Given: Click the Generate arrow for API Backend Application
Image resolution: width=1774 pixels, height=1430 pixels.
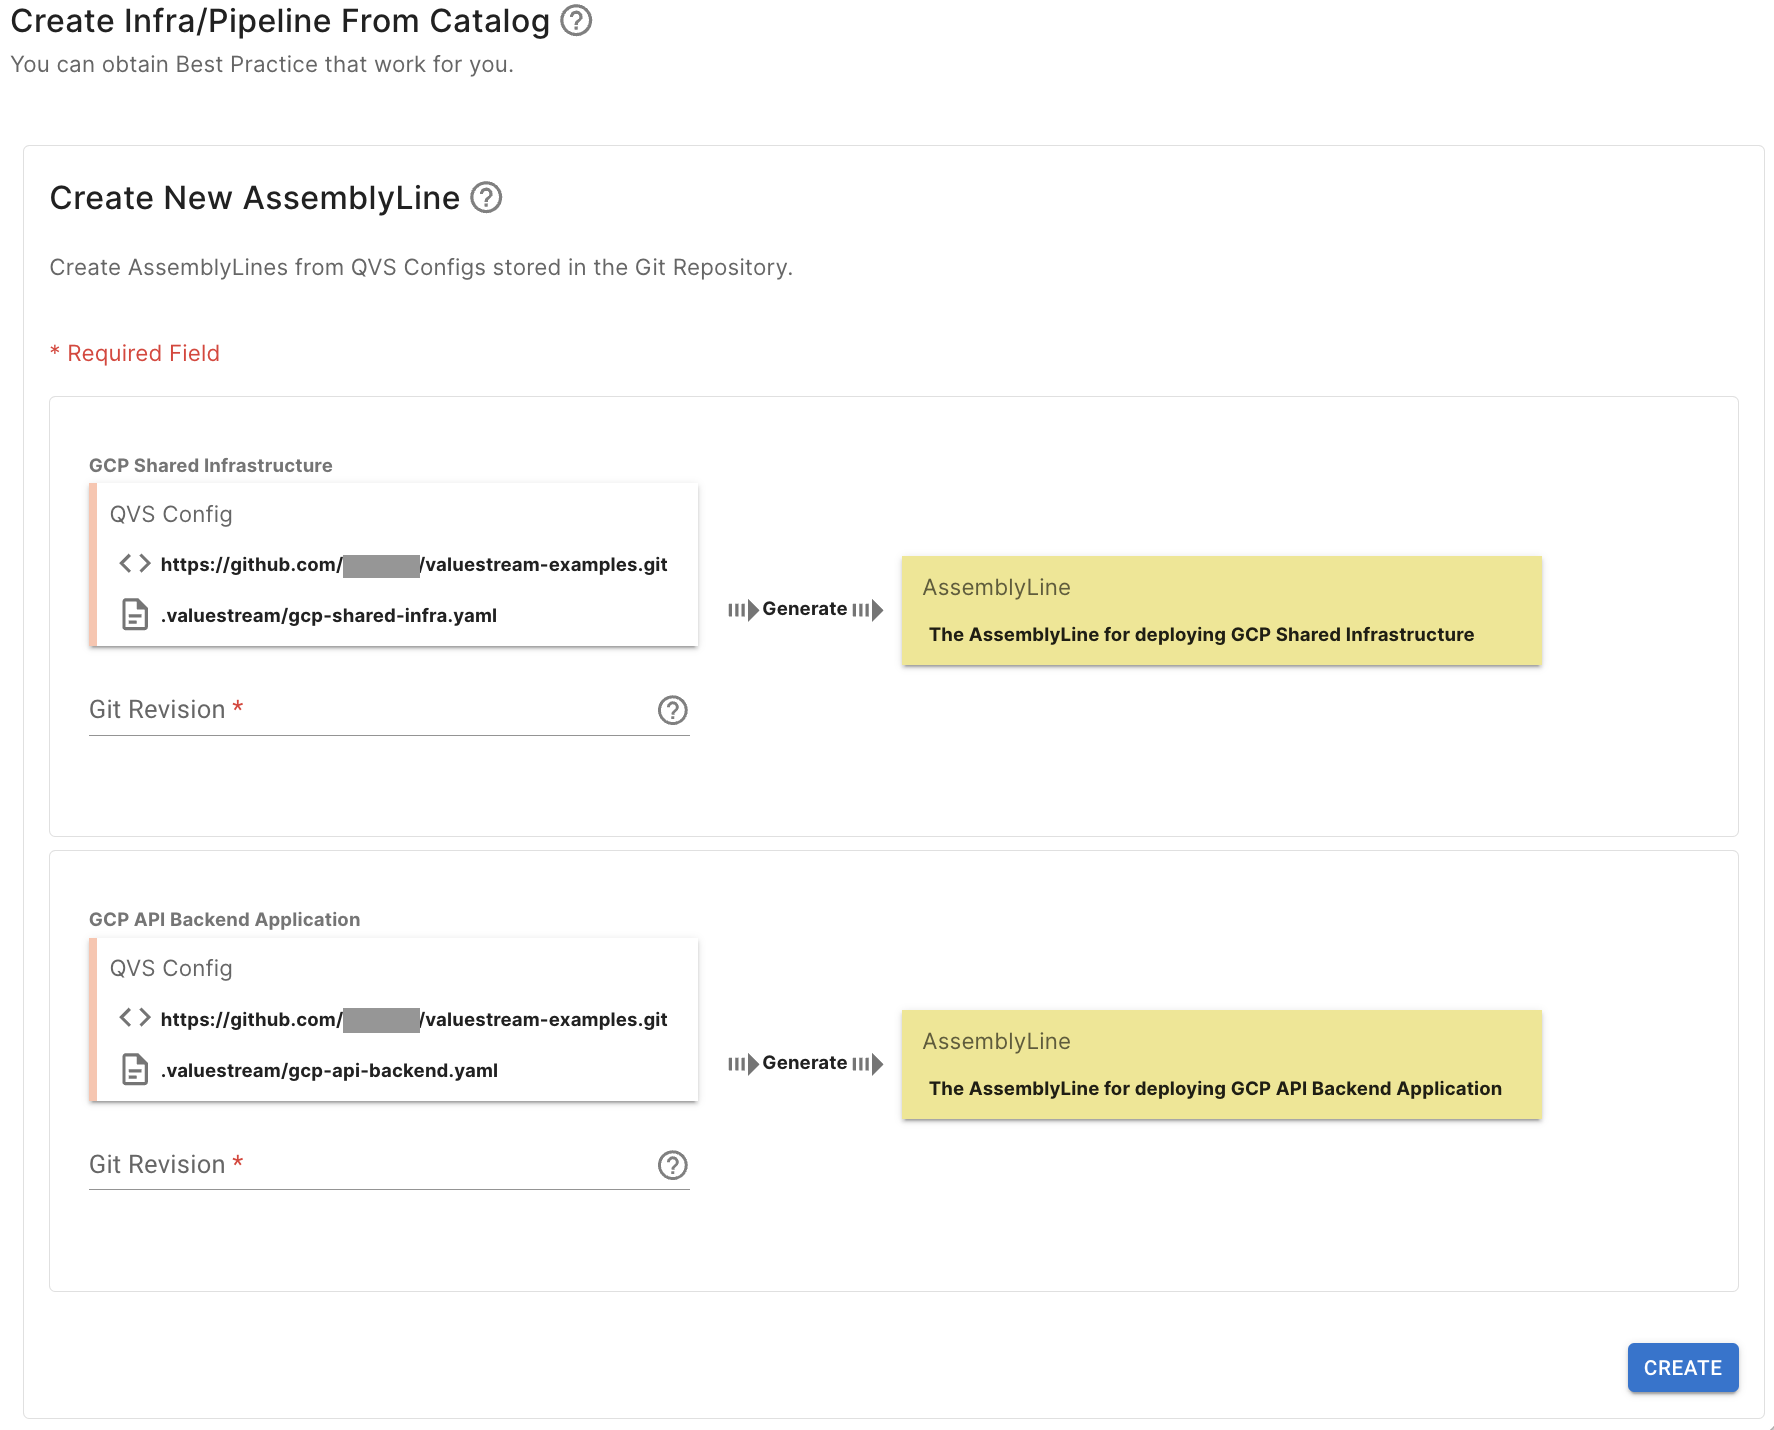Looking at the screenshot, I should click(x=805, y=1064).
